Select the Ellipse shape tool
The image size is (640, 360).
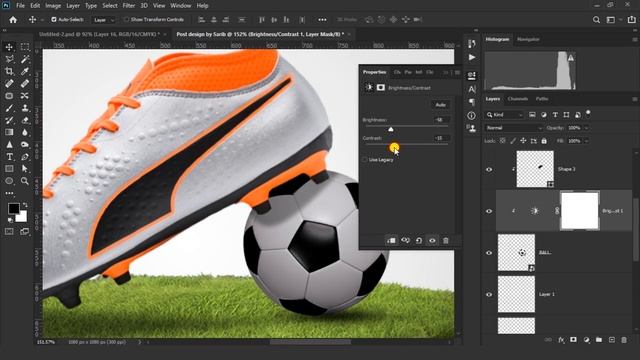[x=9, y=181]
